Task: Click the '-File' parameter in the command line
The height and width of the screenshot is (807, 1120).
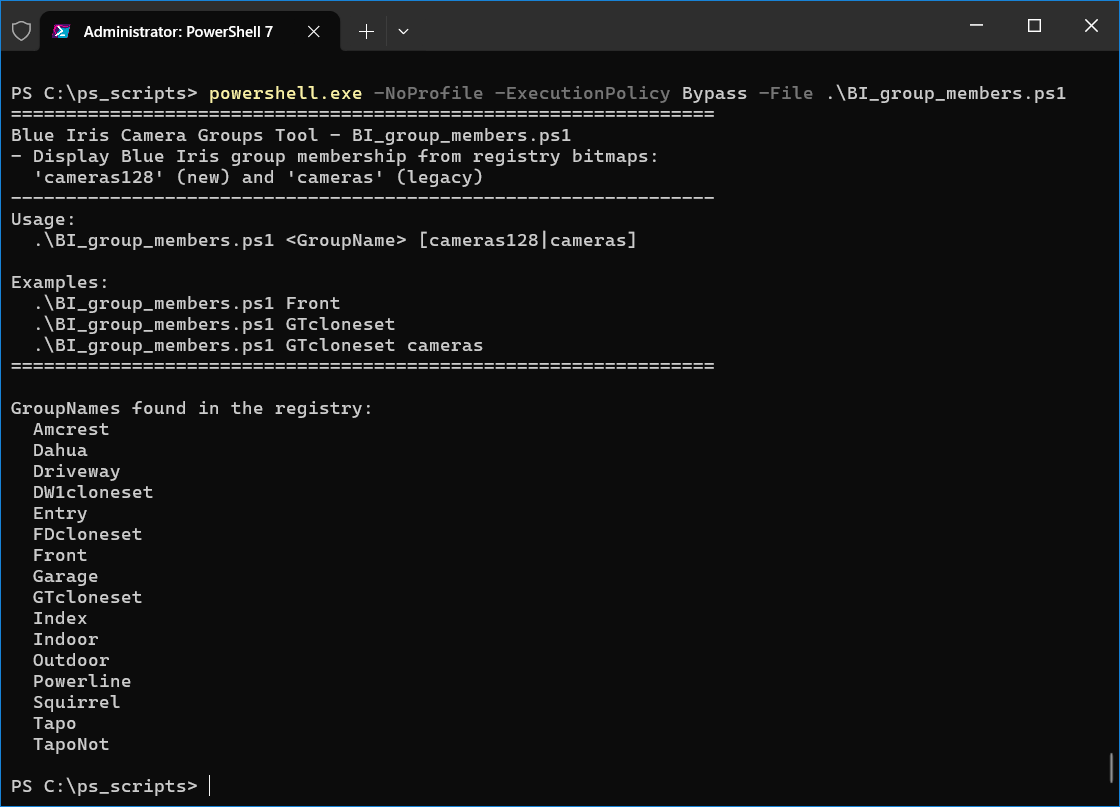Action: click(x=786, y=94)
